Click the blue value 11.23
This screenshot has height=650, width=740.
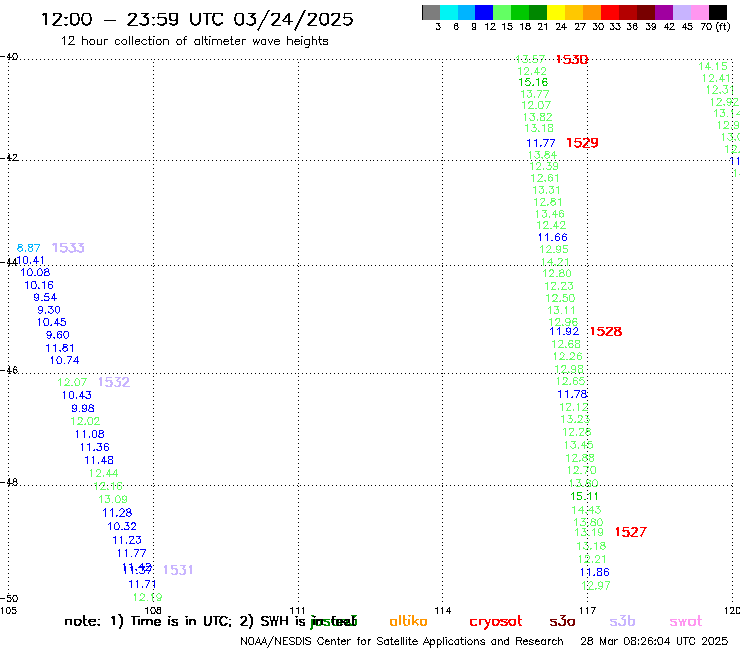point(126,540)
